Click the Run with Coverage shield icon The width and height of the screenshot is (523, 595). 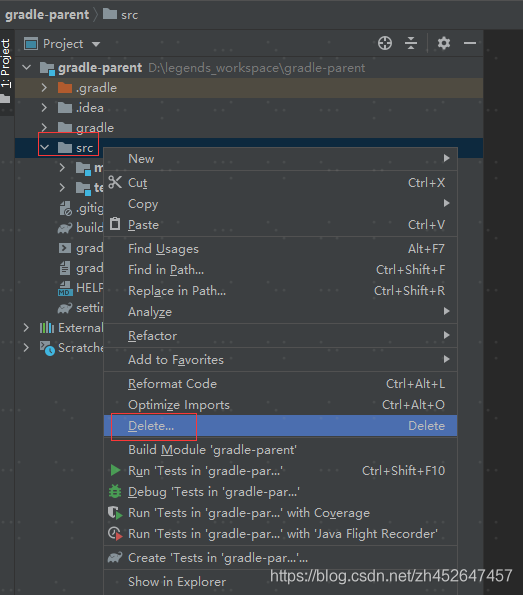tap(115, 513)
